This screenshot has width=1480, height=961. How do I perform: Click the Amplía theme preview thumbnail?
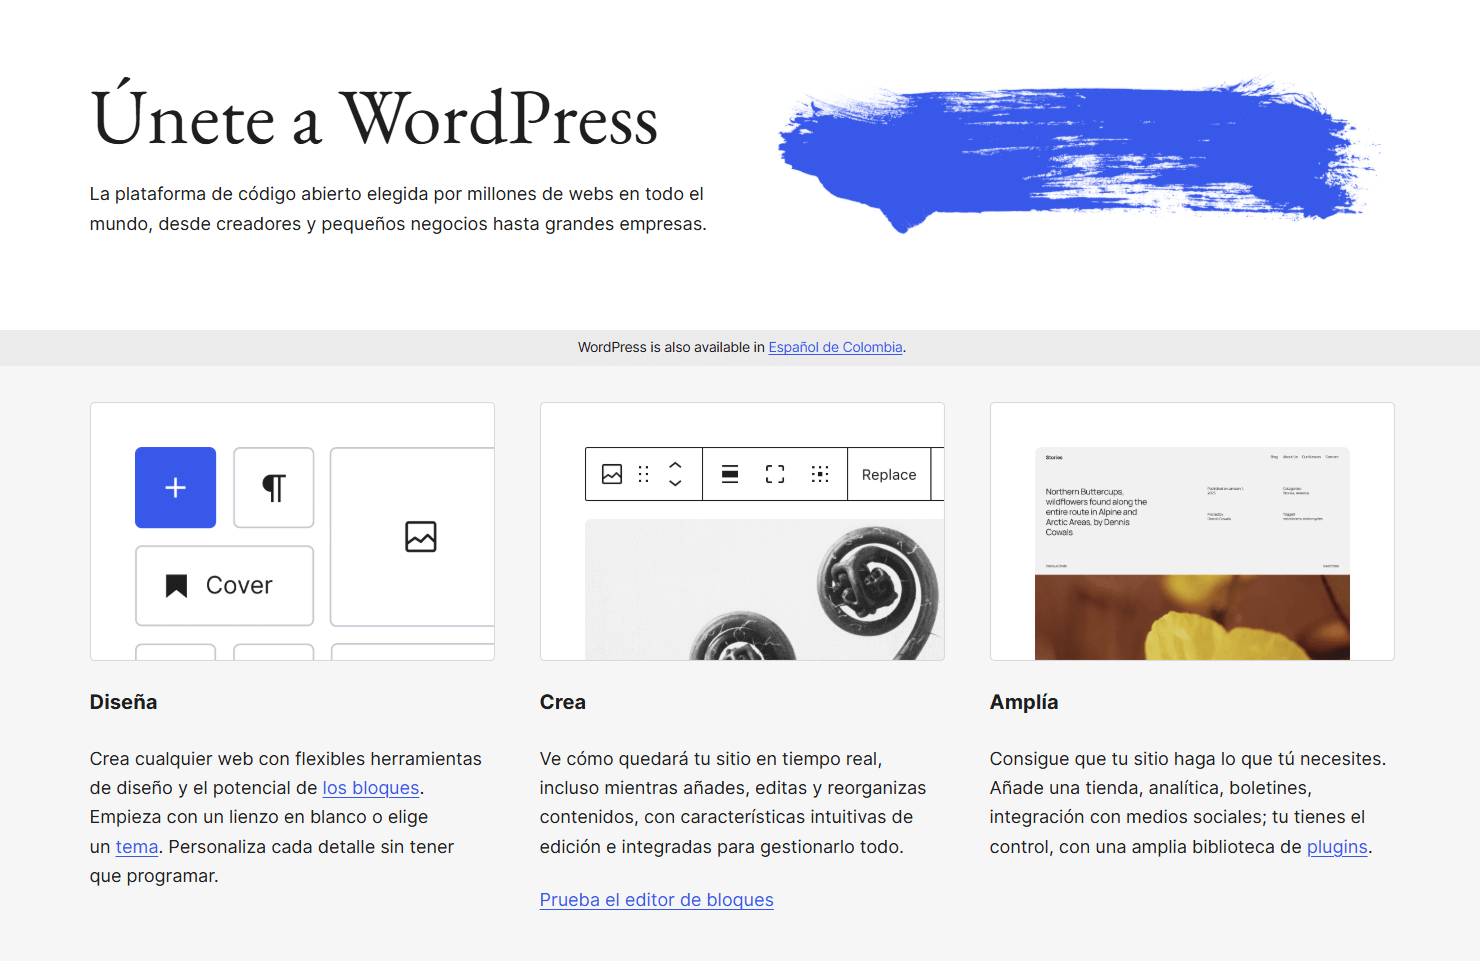pyautogui.click(x=1192, y=553)
